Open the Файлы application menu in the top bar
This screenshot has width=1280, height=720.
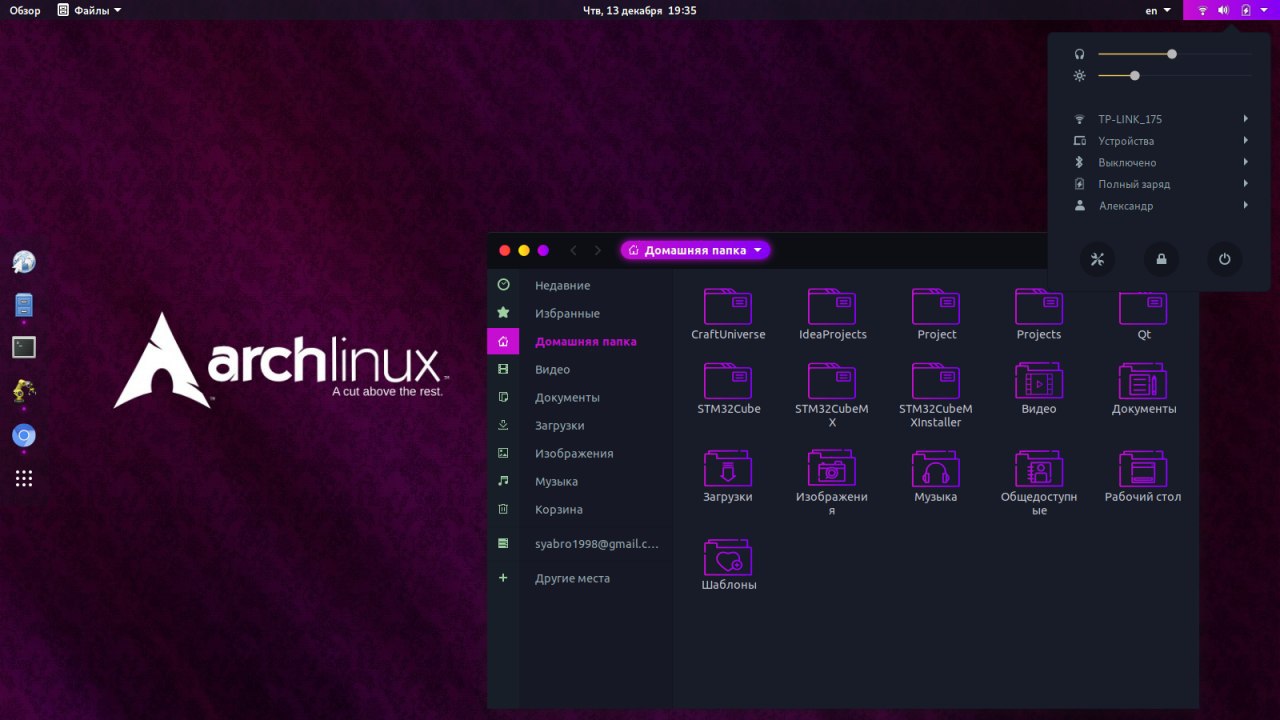pyautogui.click(x=90, y=10)
